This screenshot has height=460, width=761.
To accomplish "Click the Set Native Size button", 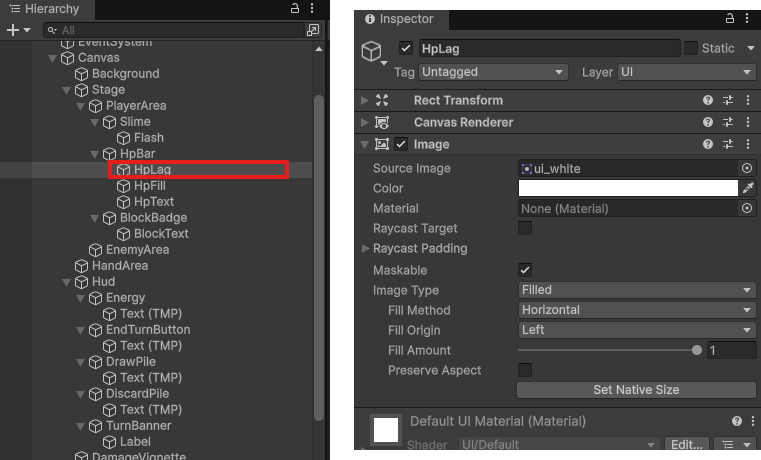I will 636,390.
